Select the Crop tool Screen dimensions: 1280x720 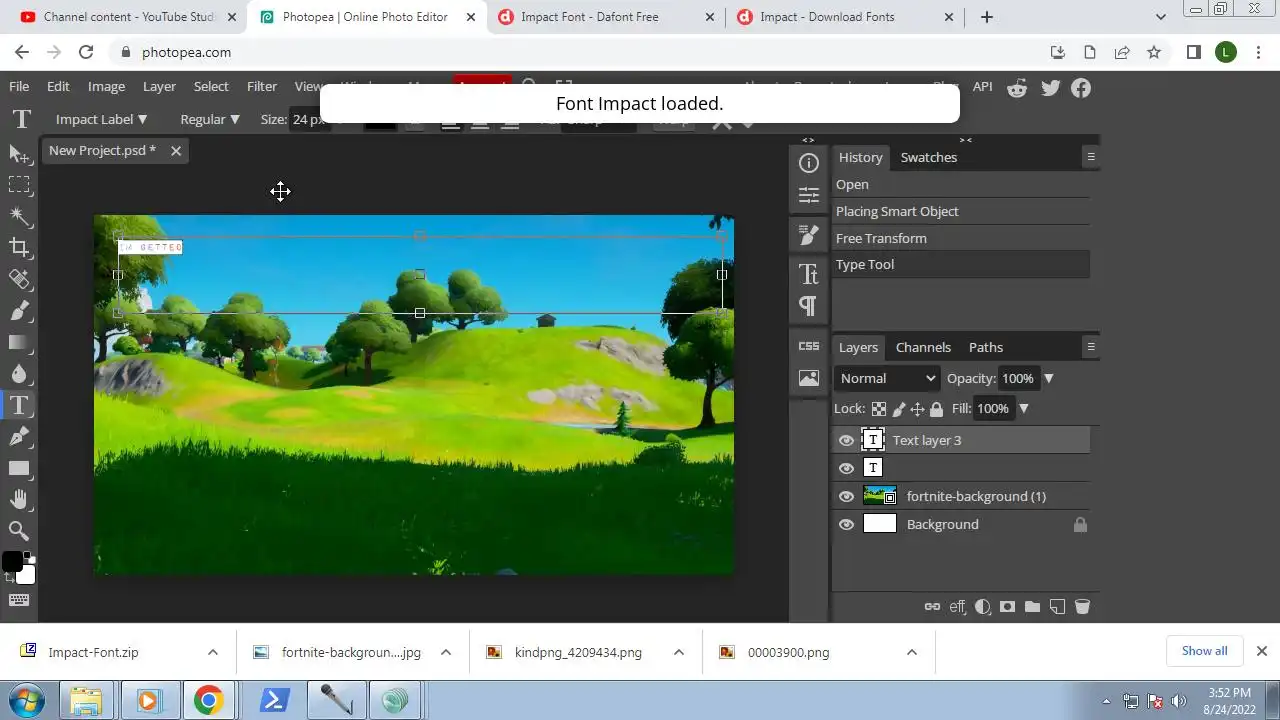tap(19, 247)
